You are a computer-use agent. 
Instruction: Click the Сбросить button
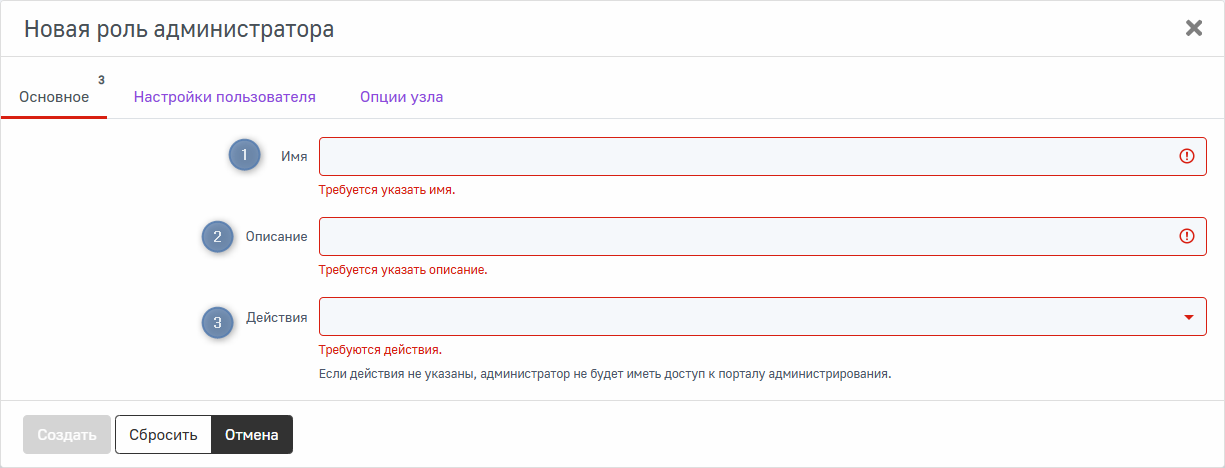point(164,435)
